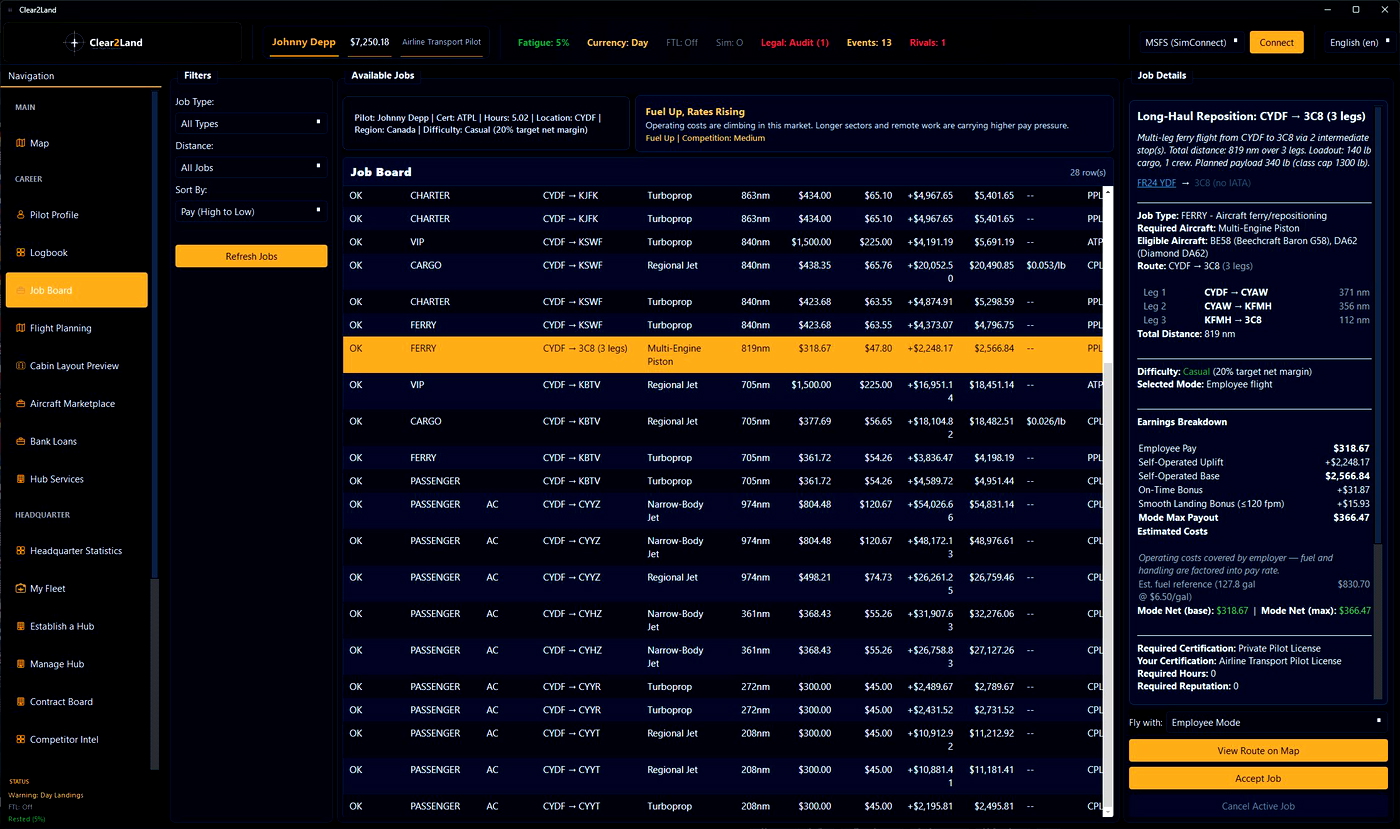
Task: Click the Fuel Up, Rates Rising headline
Action: (695, 112)
